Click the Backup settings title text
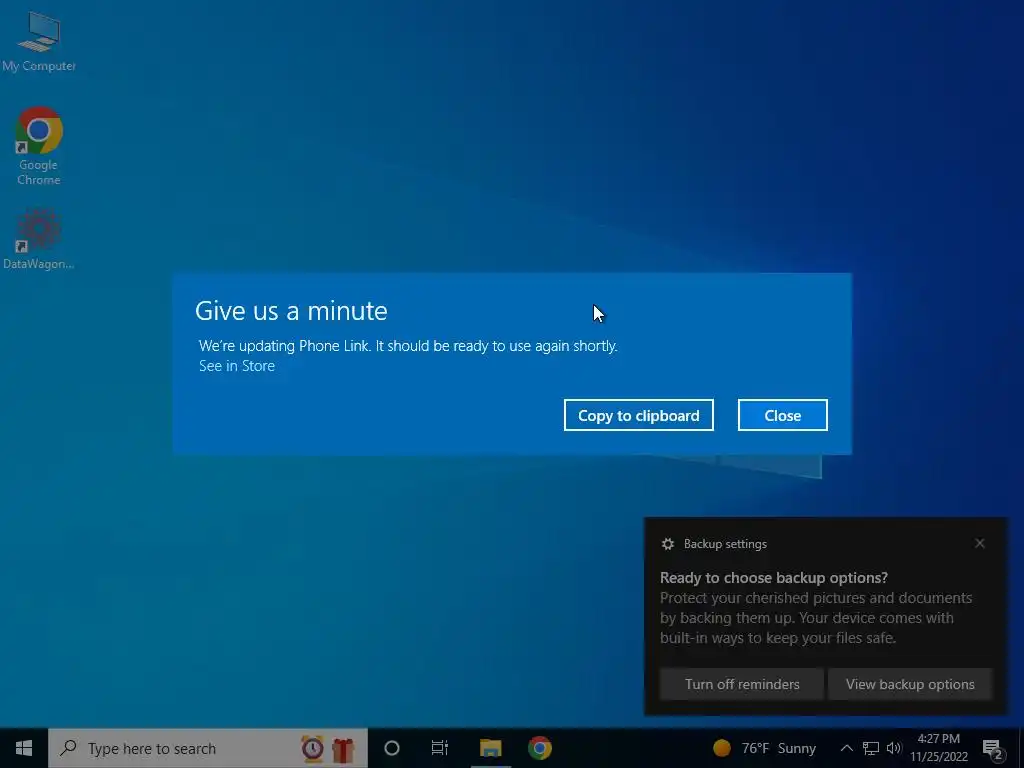 tap(725, 544)
